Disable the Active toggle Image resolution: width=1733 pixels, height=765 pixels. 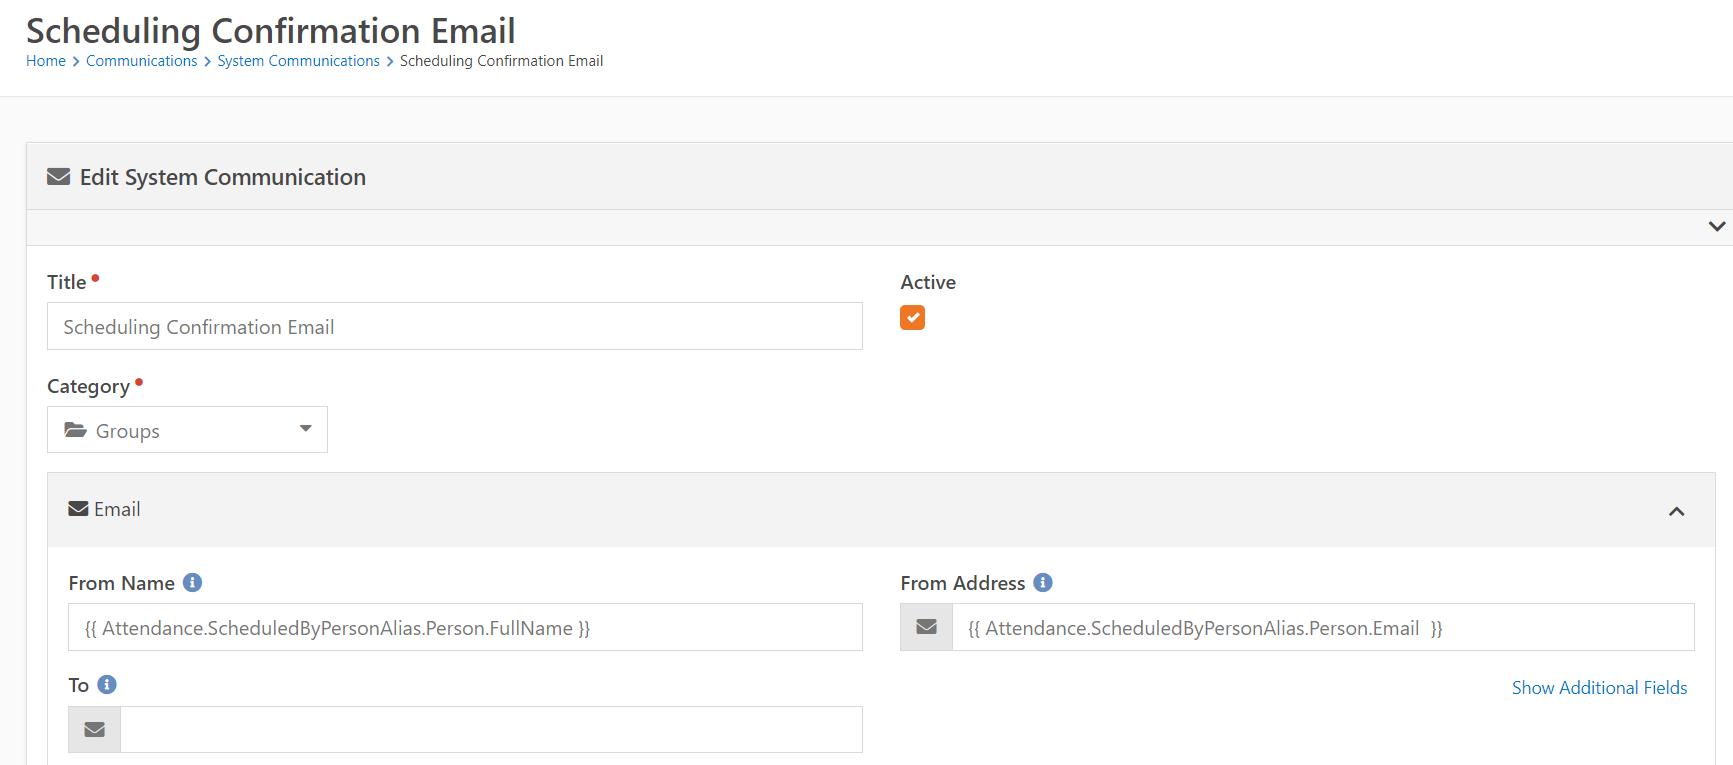point(912,317)
